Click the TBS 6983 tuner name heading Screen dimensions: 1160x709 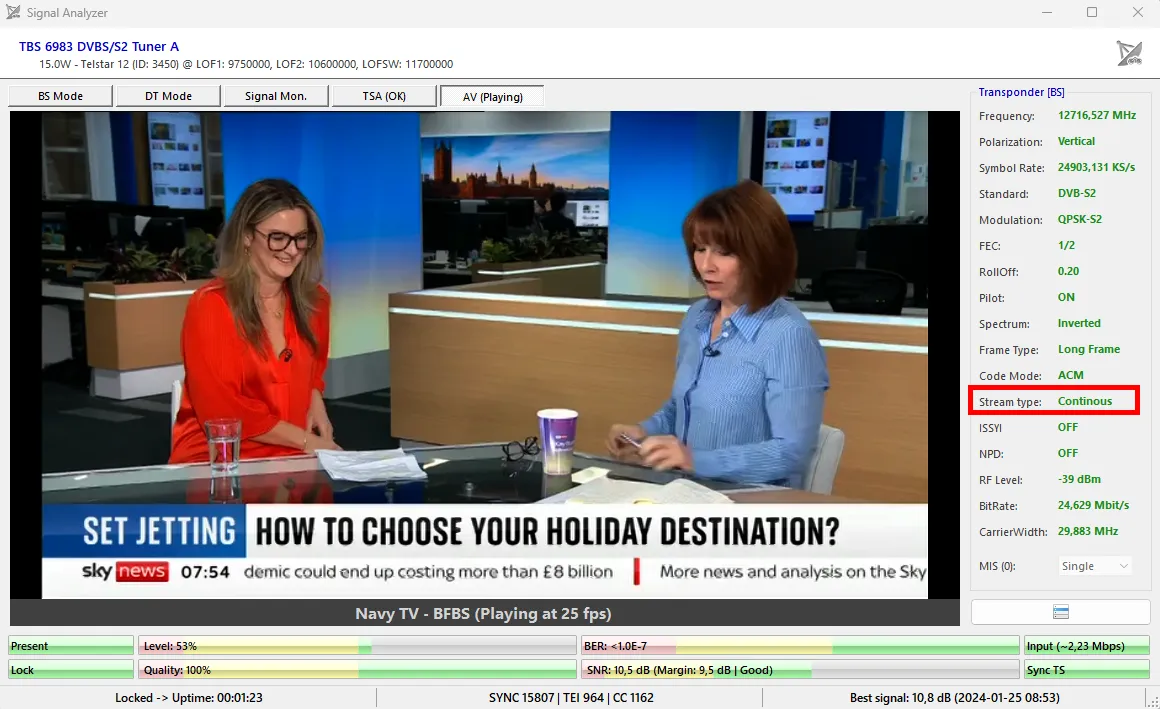(x=99, y=47)
